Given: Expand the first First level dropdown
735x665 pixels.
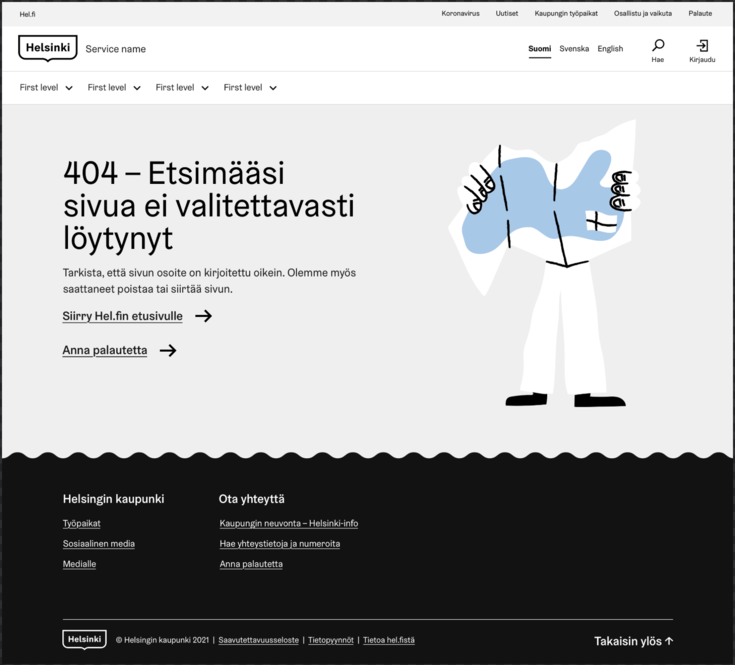Looking at the screenshot, I should [69, 88].
